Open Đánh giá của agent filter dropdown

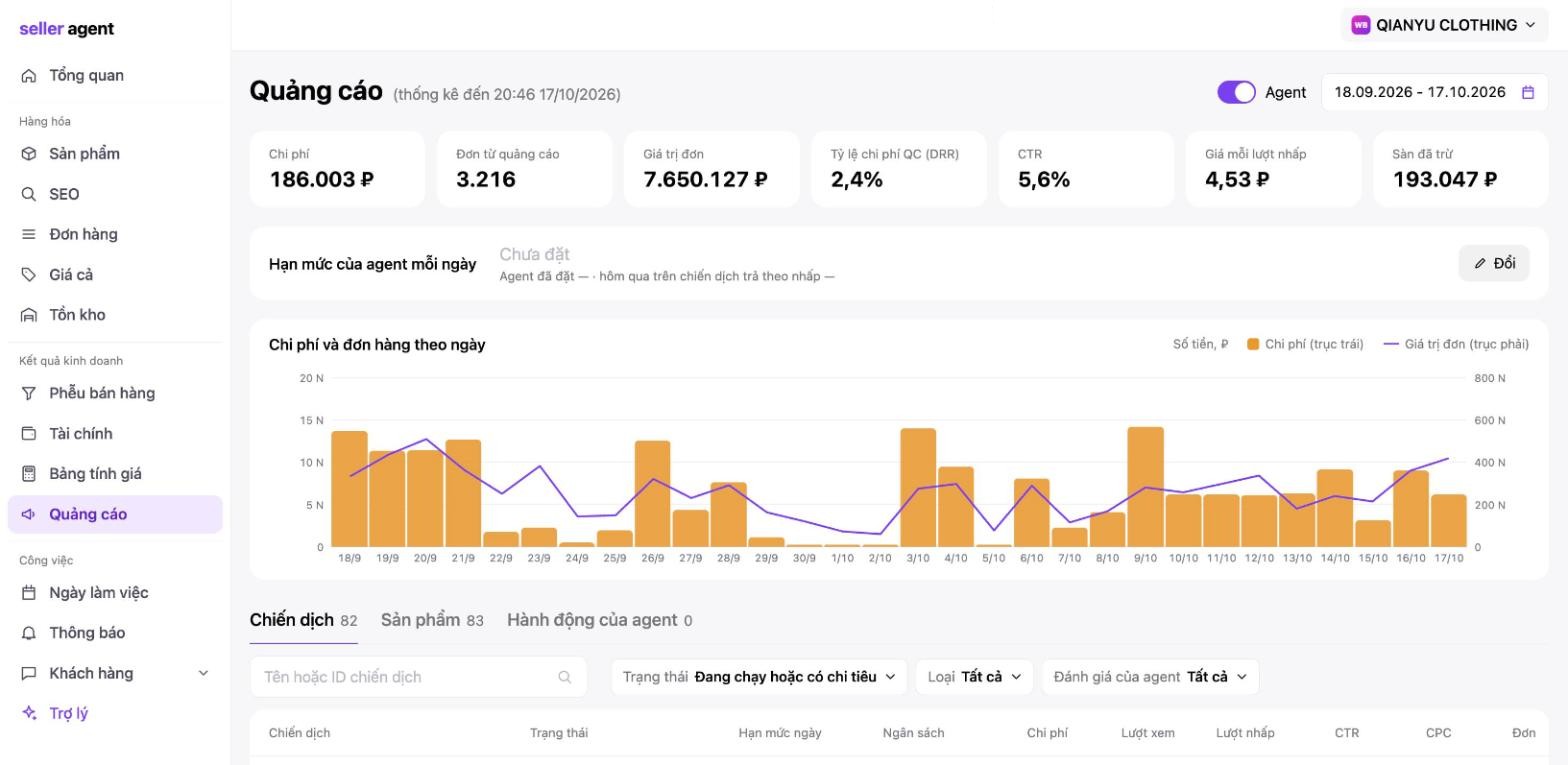[1150, 677]
